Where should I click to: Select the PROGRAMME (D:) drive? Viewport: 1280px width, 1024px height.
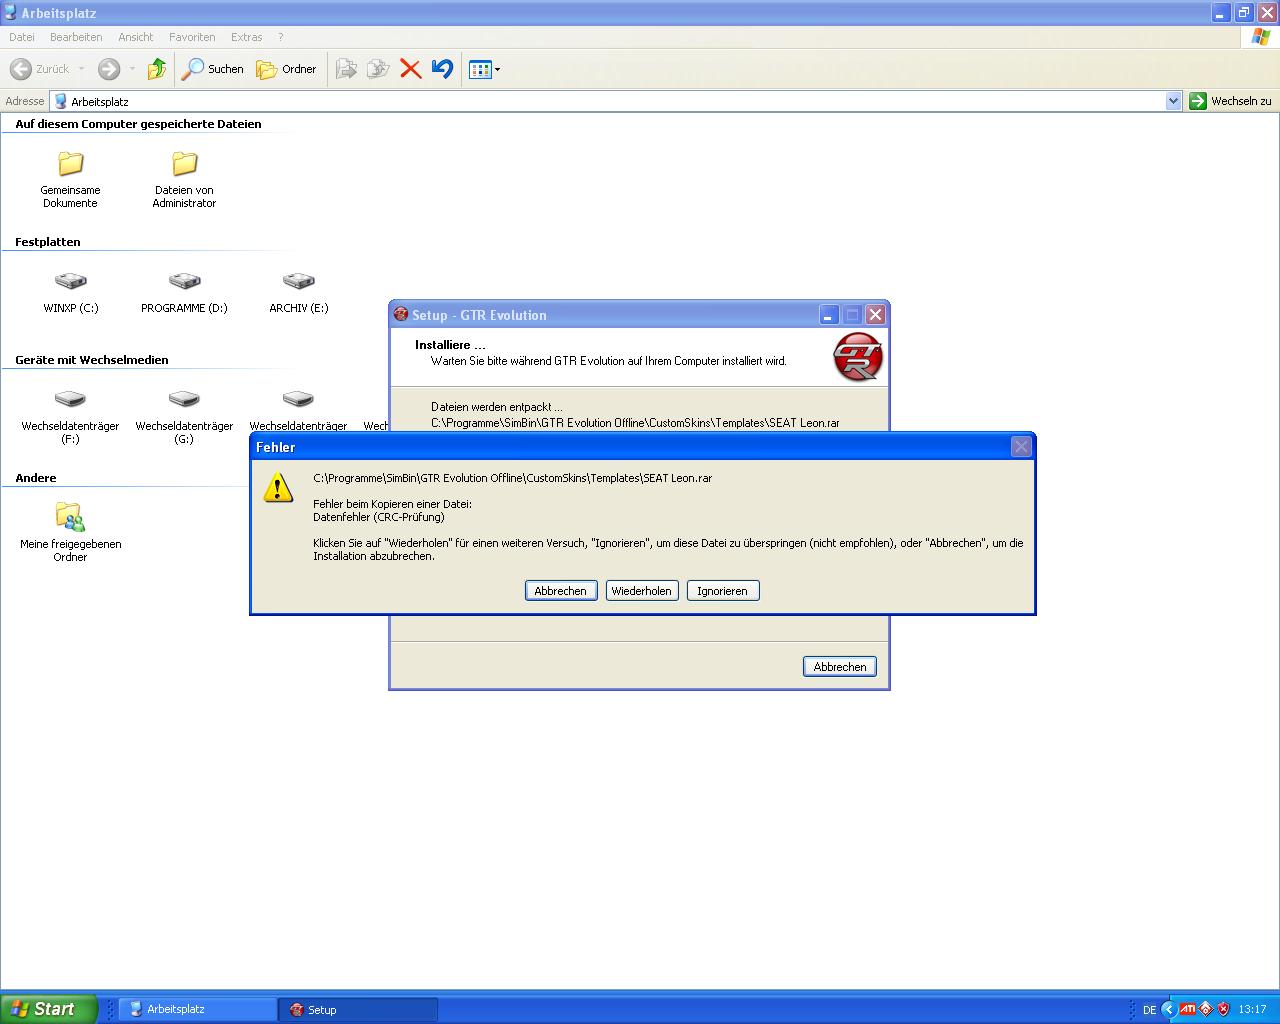(184, 282)
